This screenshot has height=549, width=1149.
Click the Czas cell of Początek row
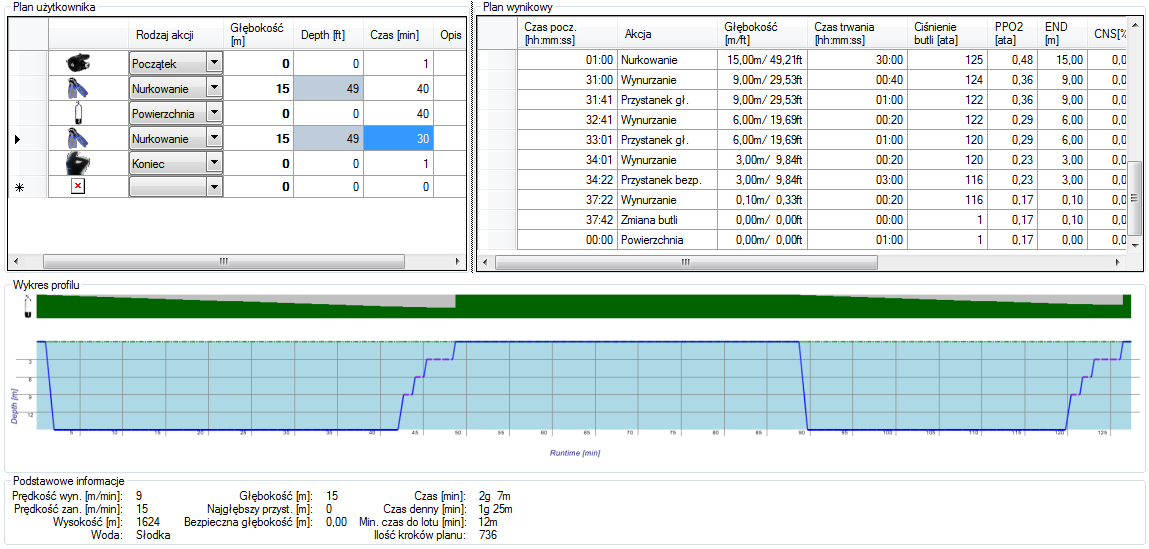[398, 64]
